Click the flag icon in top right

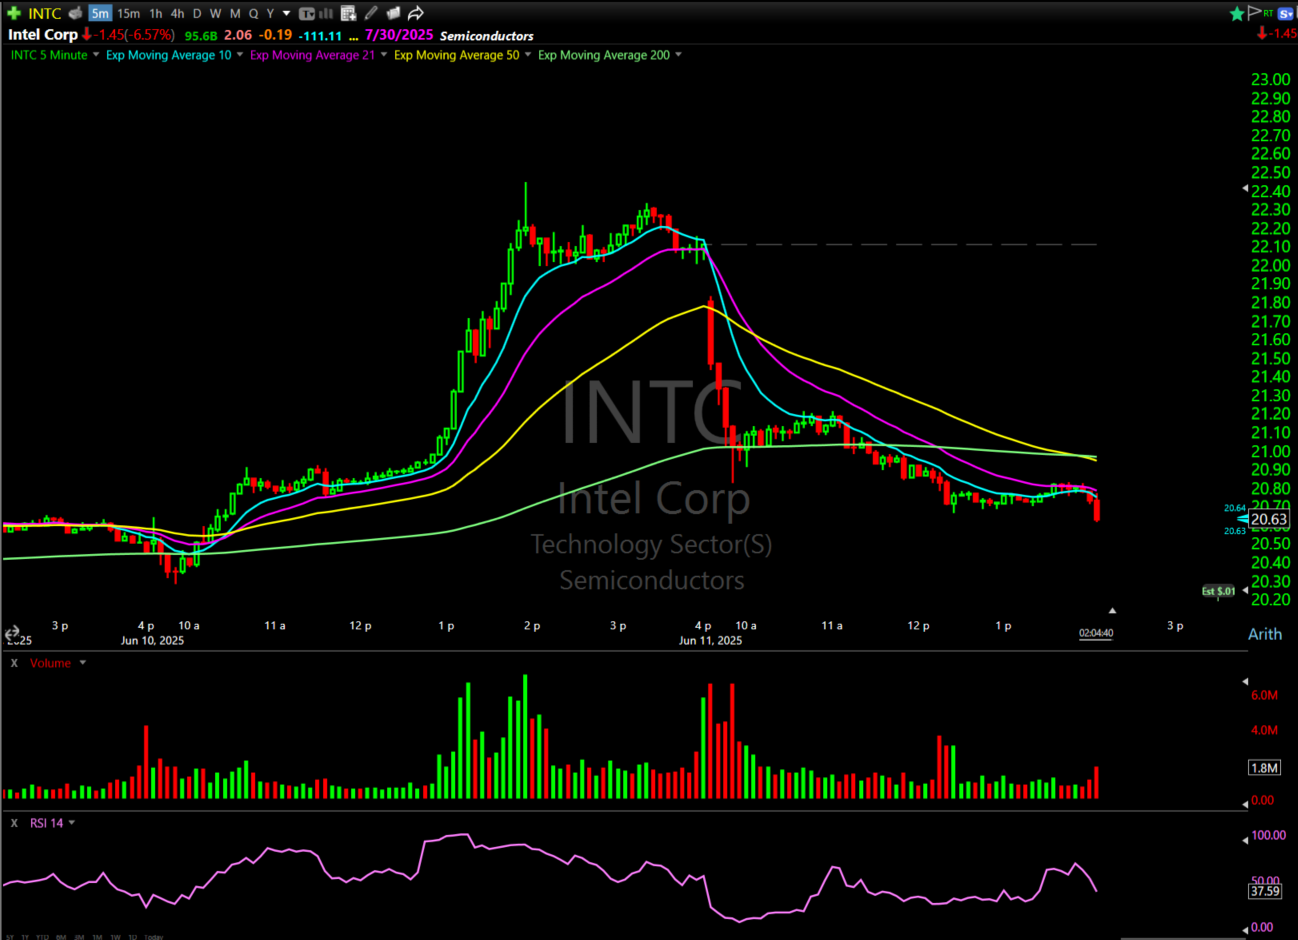tap(1254, 12)
